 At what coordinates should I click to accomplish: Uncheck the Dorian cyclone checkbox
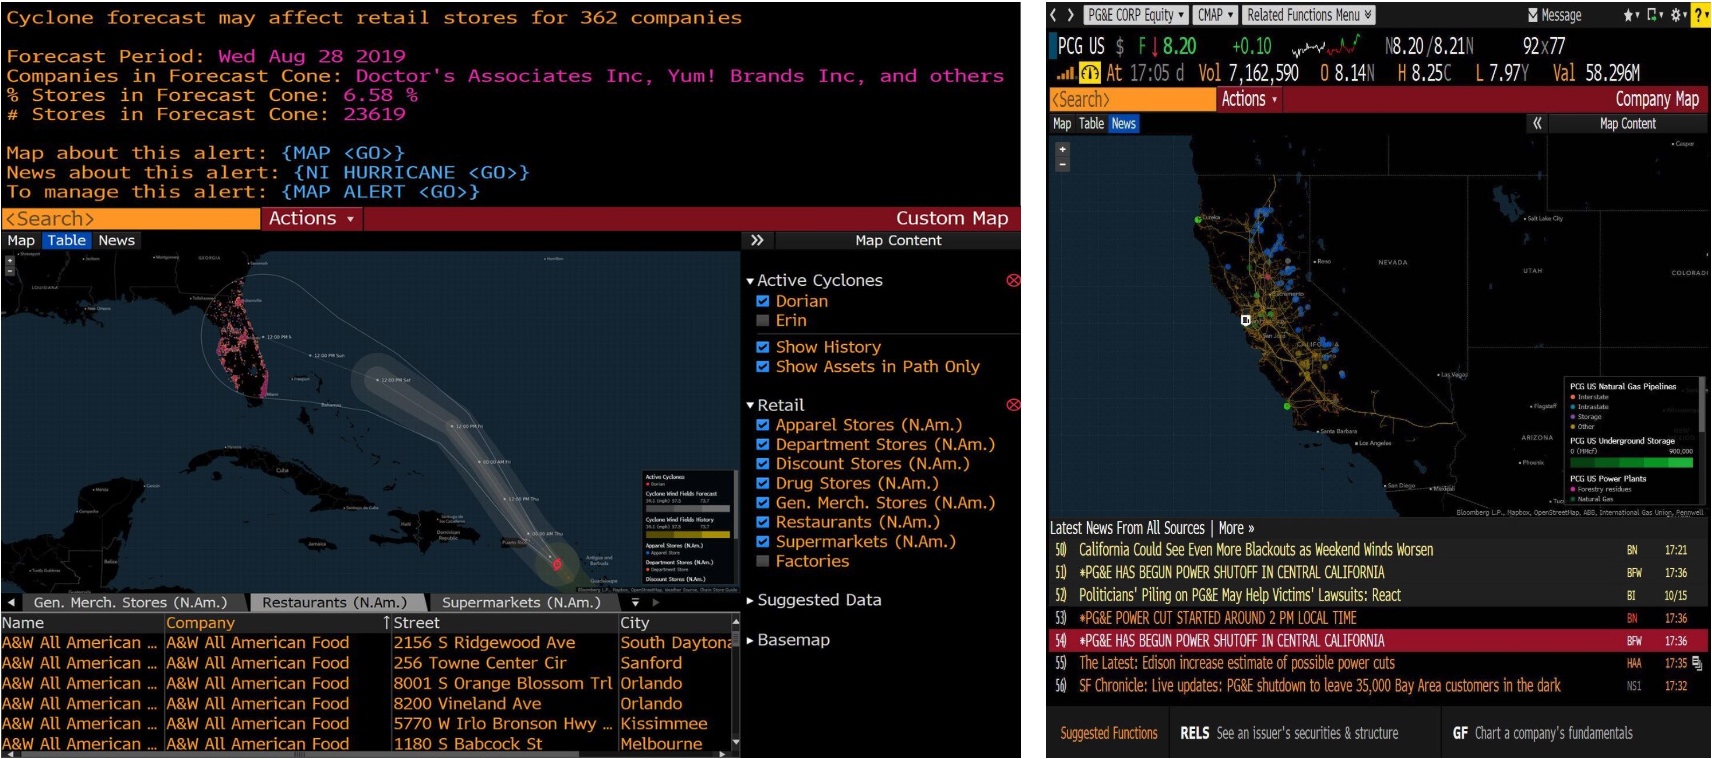point(763,301)
